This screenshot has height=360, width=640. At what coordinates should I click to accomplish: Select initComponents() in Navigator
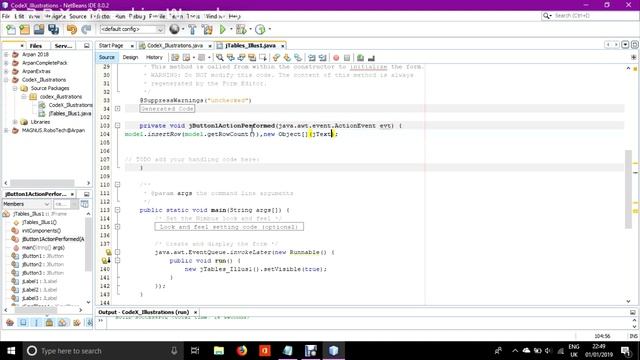[41, 231]
